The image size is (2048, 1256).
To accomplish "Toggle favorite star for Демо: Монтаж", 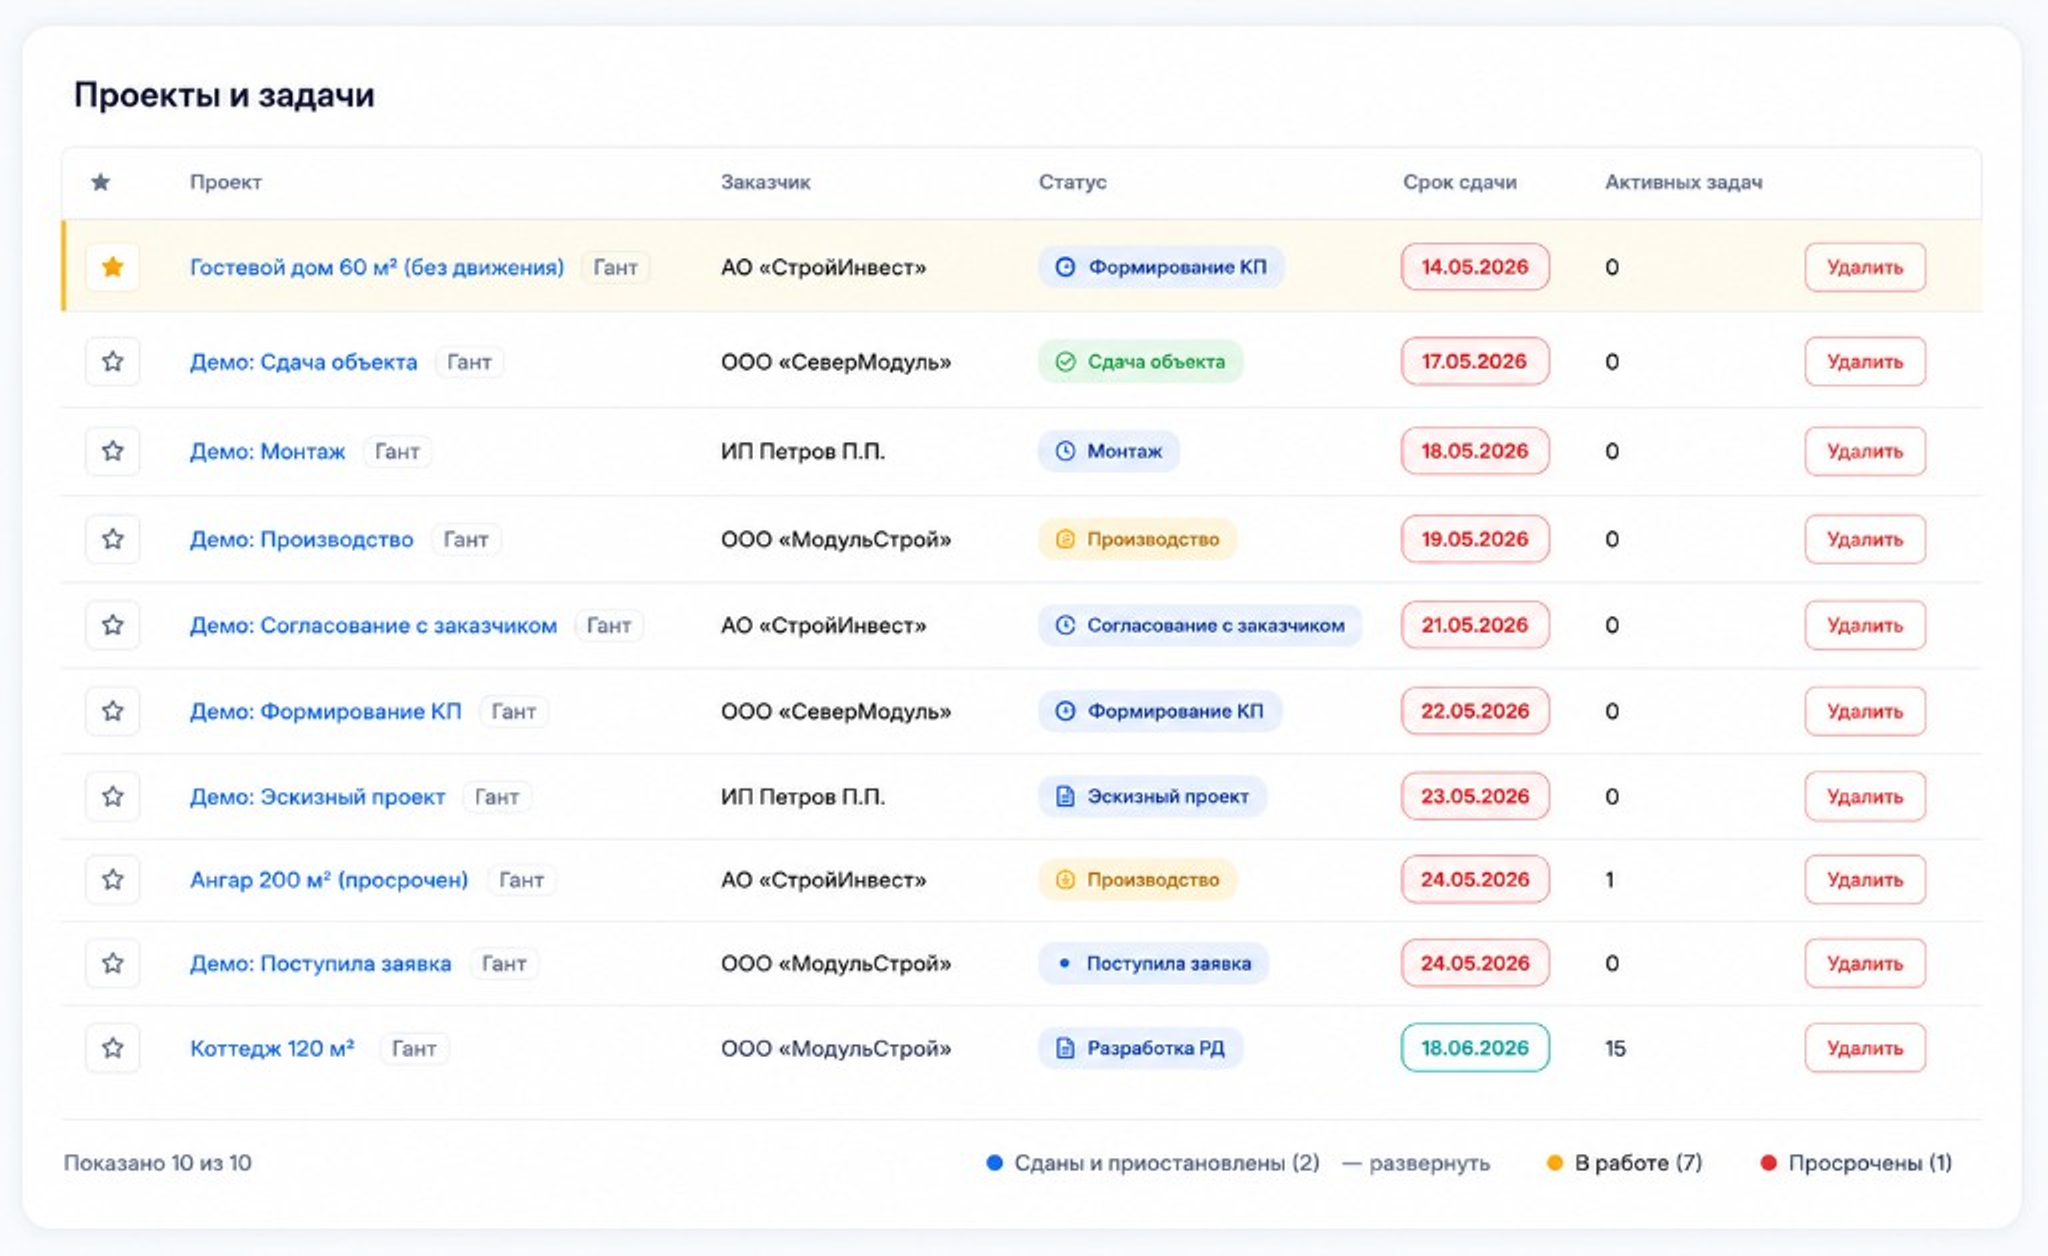I will (x=112, y=451).
